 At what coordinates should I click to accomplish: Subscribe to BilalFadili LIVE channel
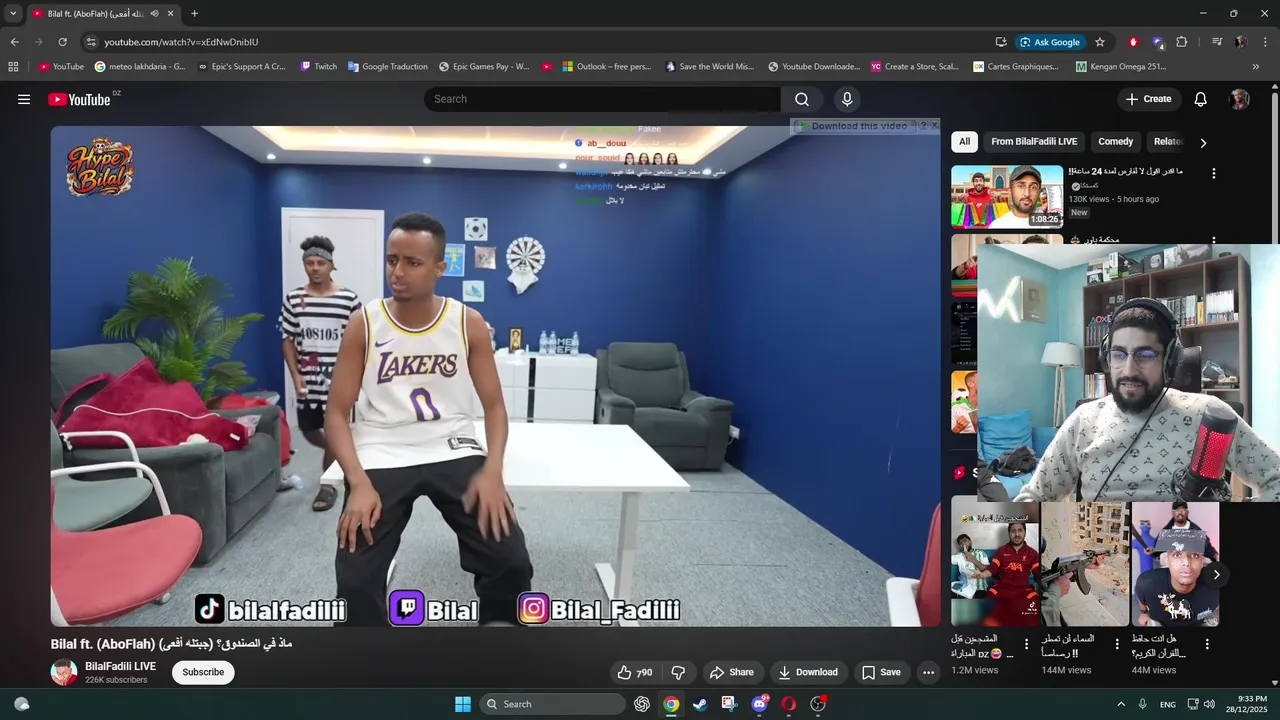[203, 672]
